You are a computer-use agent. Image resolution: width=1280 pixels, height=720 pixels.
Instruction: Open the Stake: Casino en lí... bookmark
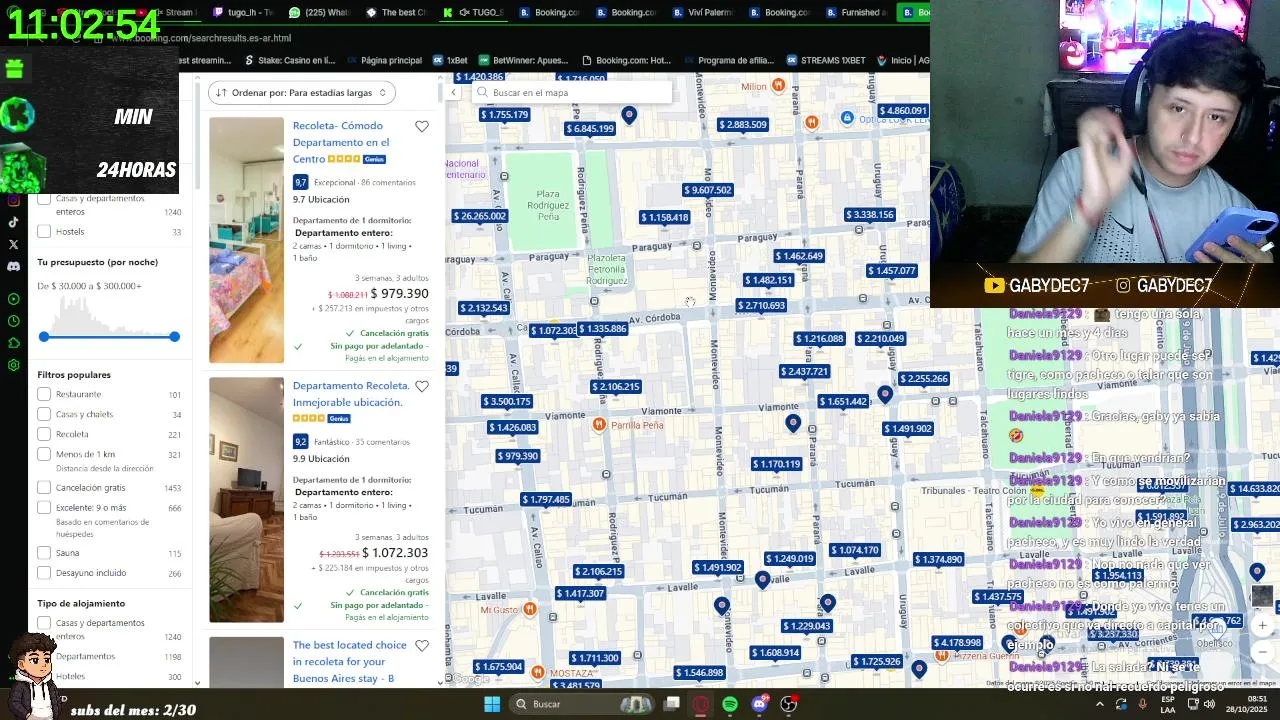pyautogui.click(x=290, y=60)
